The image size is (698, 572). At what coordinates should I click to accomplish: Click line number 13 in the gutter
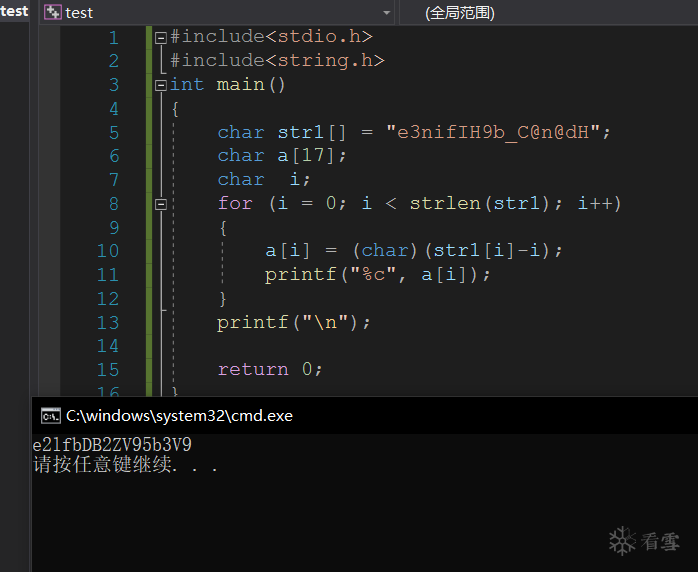pyautogui.click(x=107, y=322)
